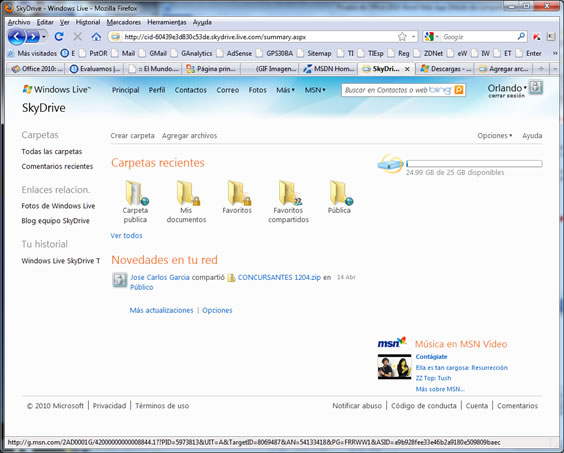Go back with Firefox back arrow
The width and height of the screenshot is (564, 453).
(17, 37)
